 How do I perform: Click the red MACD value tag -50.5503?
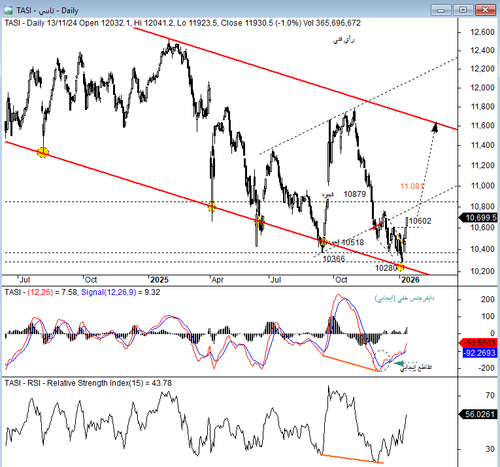pyautogui.click(x=479, y=343)
